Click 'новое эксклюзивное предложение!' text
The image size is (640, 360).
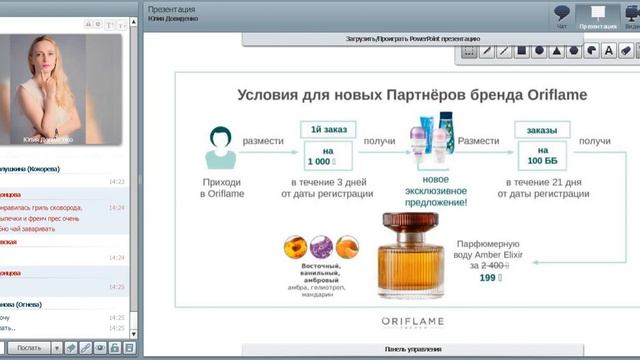pyautogui.click(x=436, y=191)
